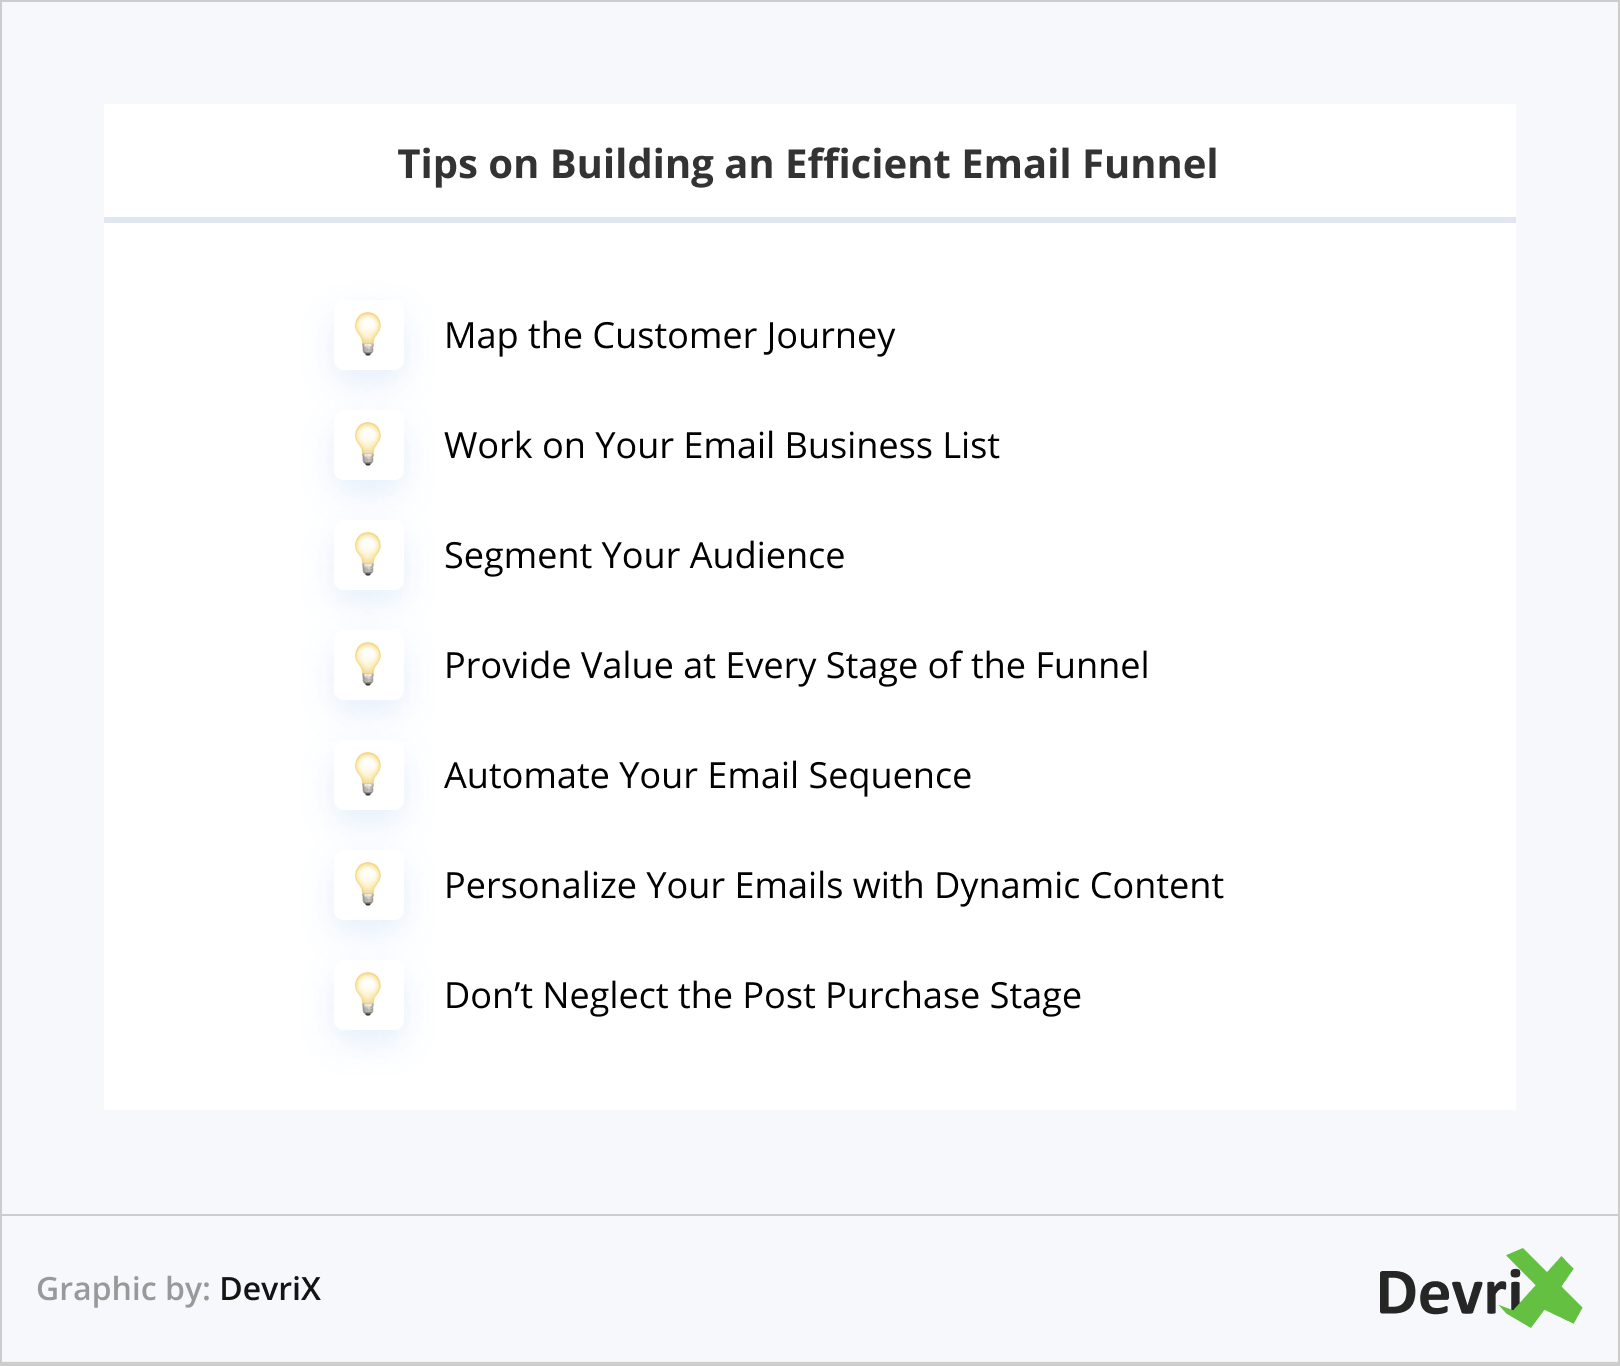Image resolution: width=1620 pixels, height=1366 pixels.
Task: Click Personalize Your Emails with Dynamic Content
Action: click(833, 886)
